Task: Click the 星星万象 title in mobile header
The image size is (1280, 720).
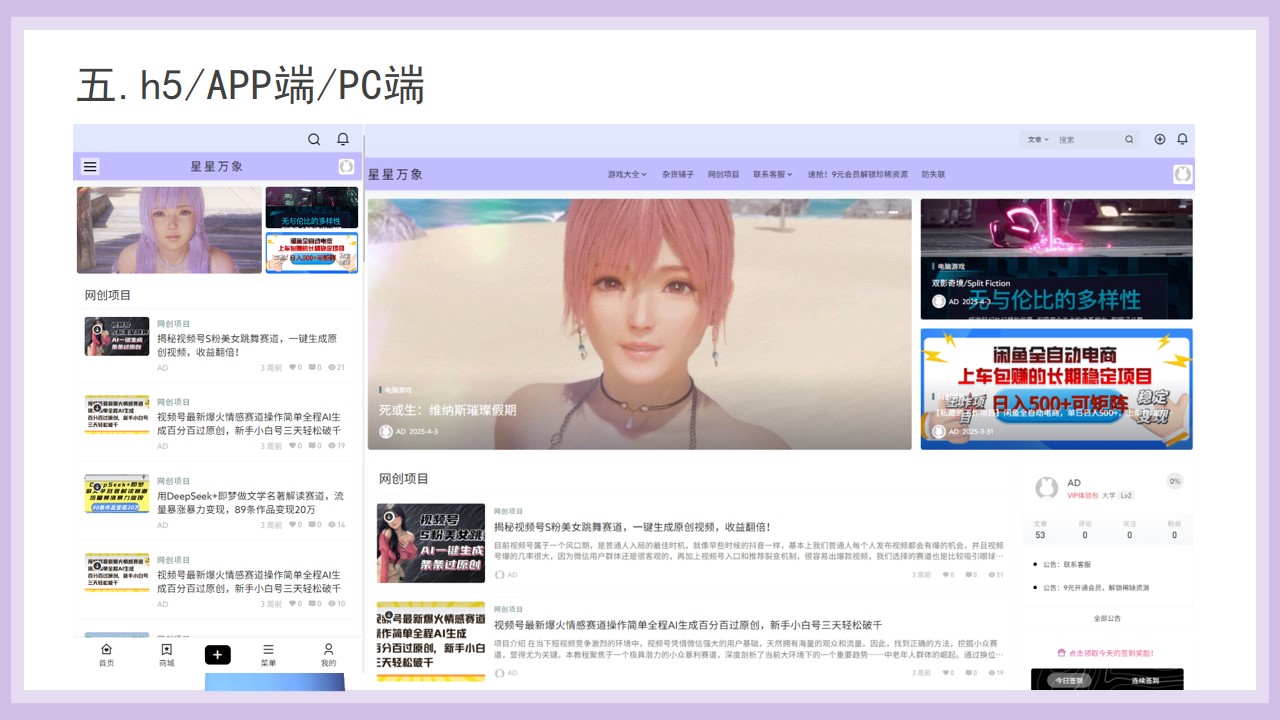Action: pos(217,166)
